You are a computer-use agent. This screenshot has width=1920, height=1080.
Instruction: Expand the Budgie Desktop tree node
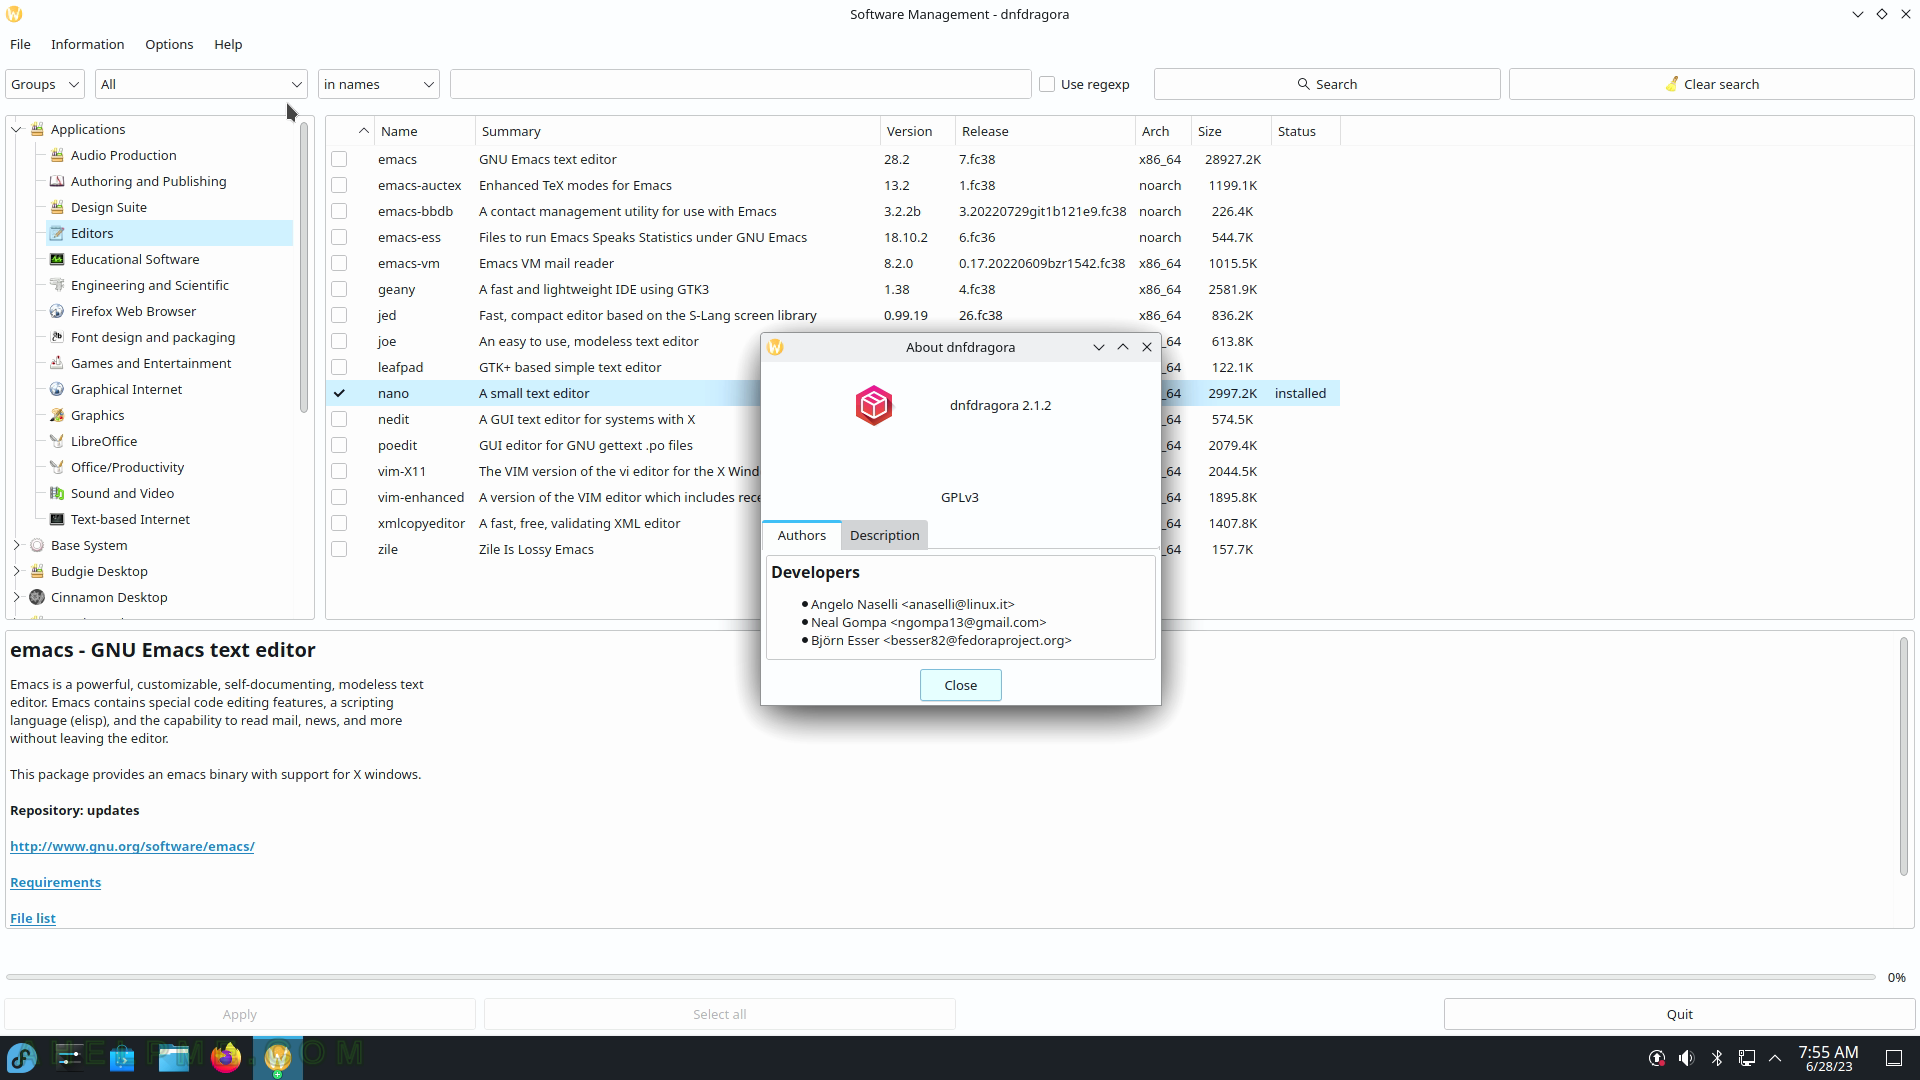tap(16, 571)
